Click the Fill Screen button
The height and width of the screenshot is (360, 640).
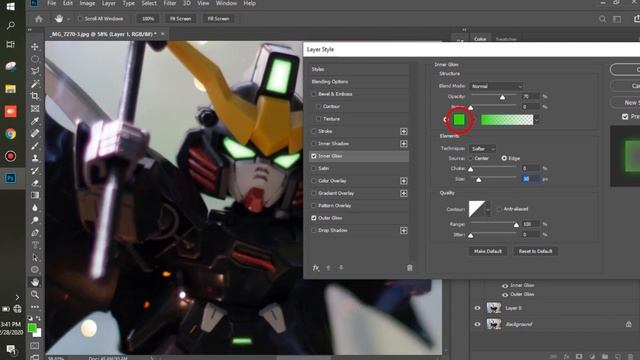[218, 19]
